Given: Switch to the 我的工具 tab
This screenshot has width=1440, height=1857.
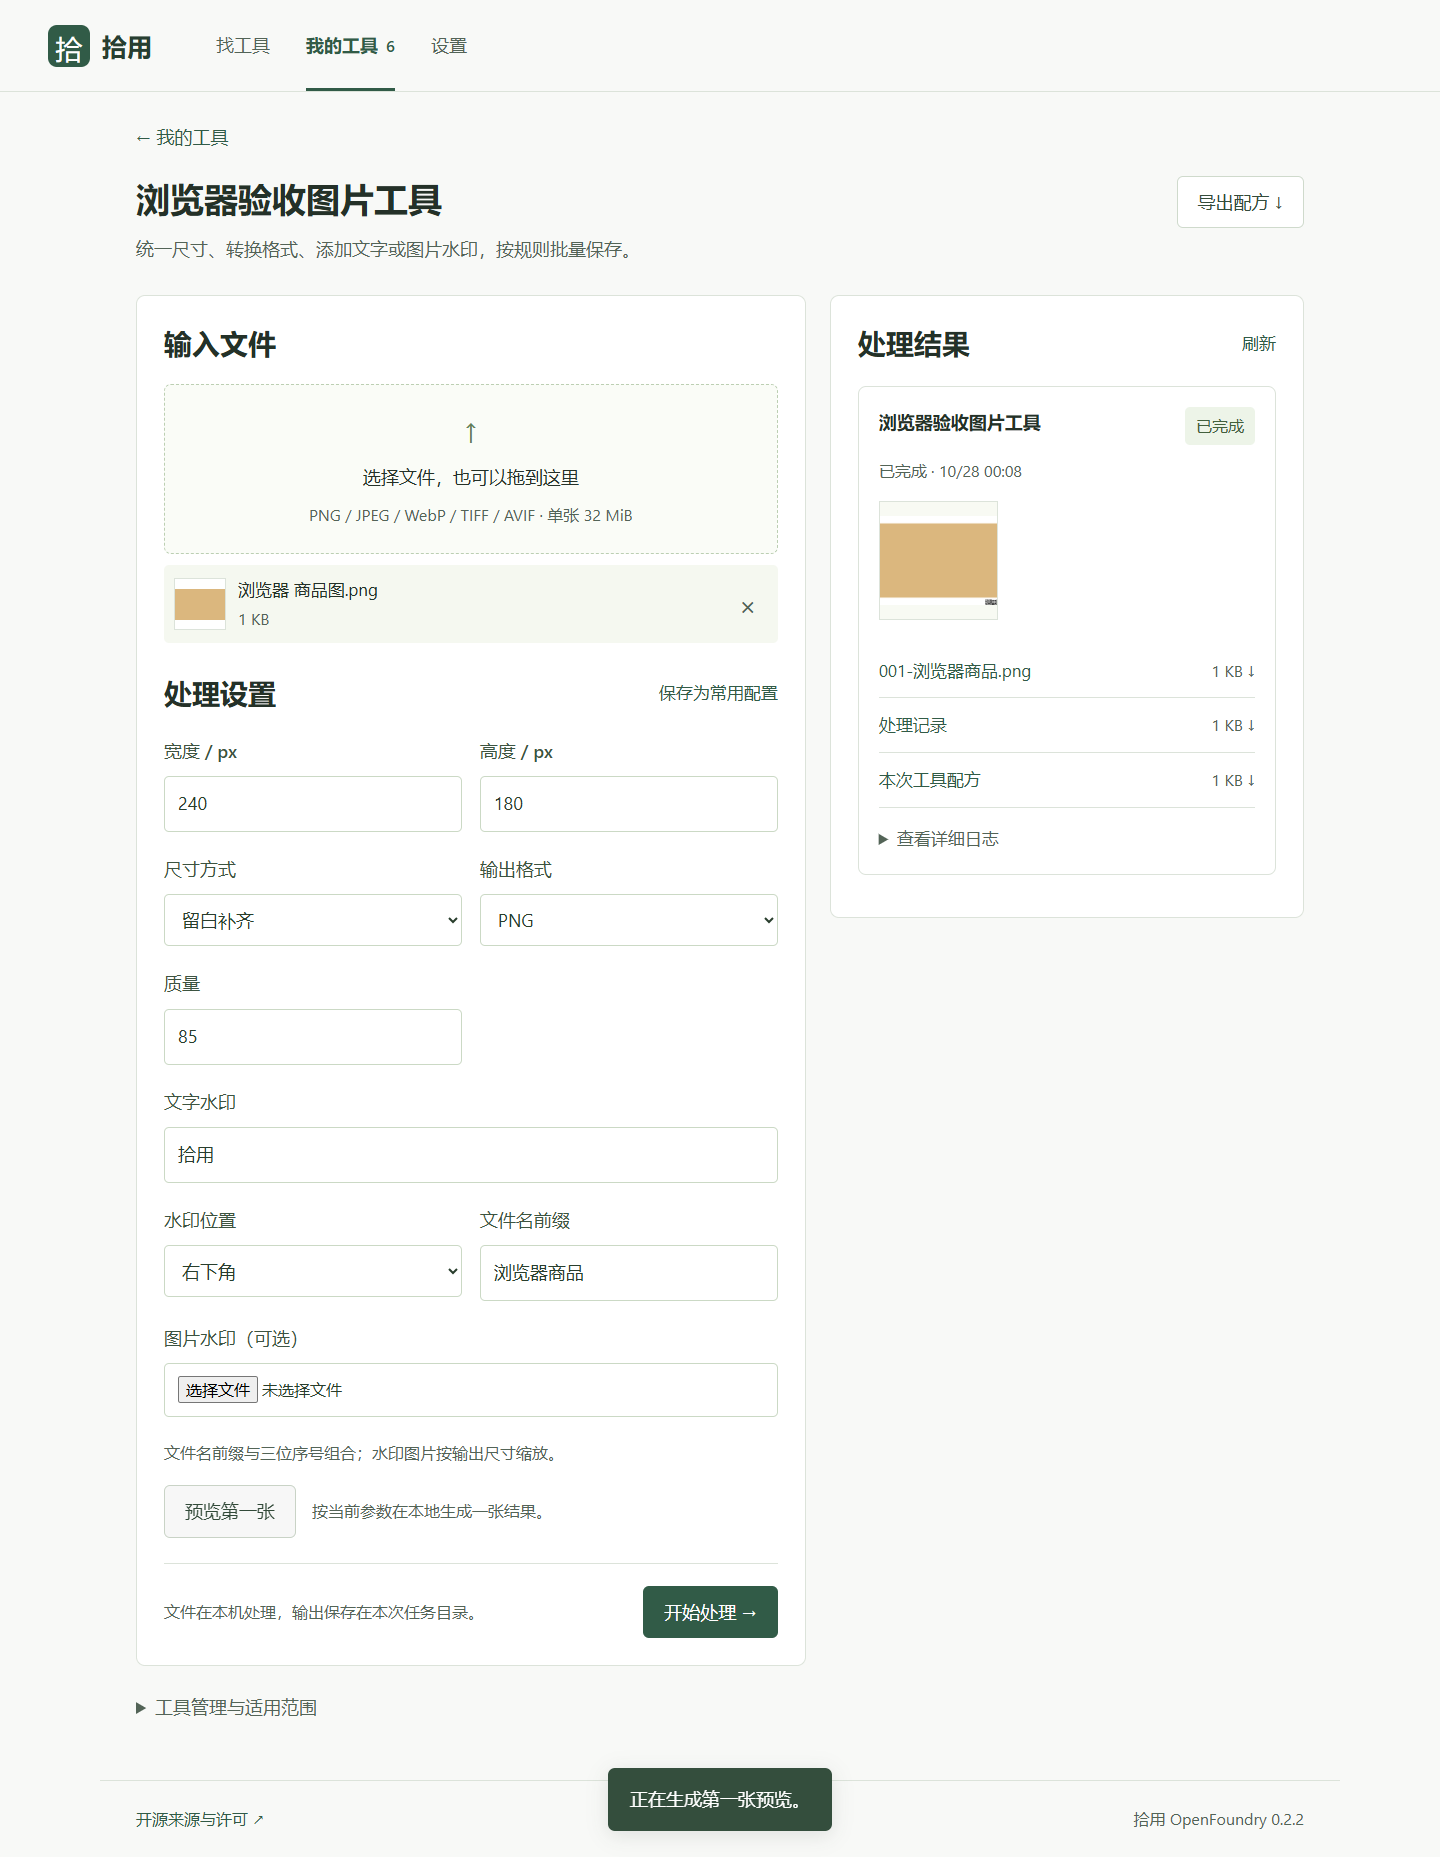Looking at the screenshot, I should point(350,46).
